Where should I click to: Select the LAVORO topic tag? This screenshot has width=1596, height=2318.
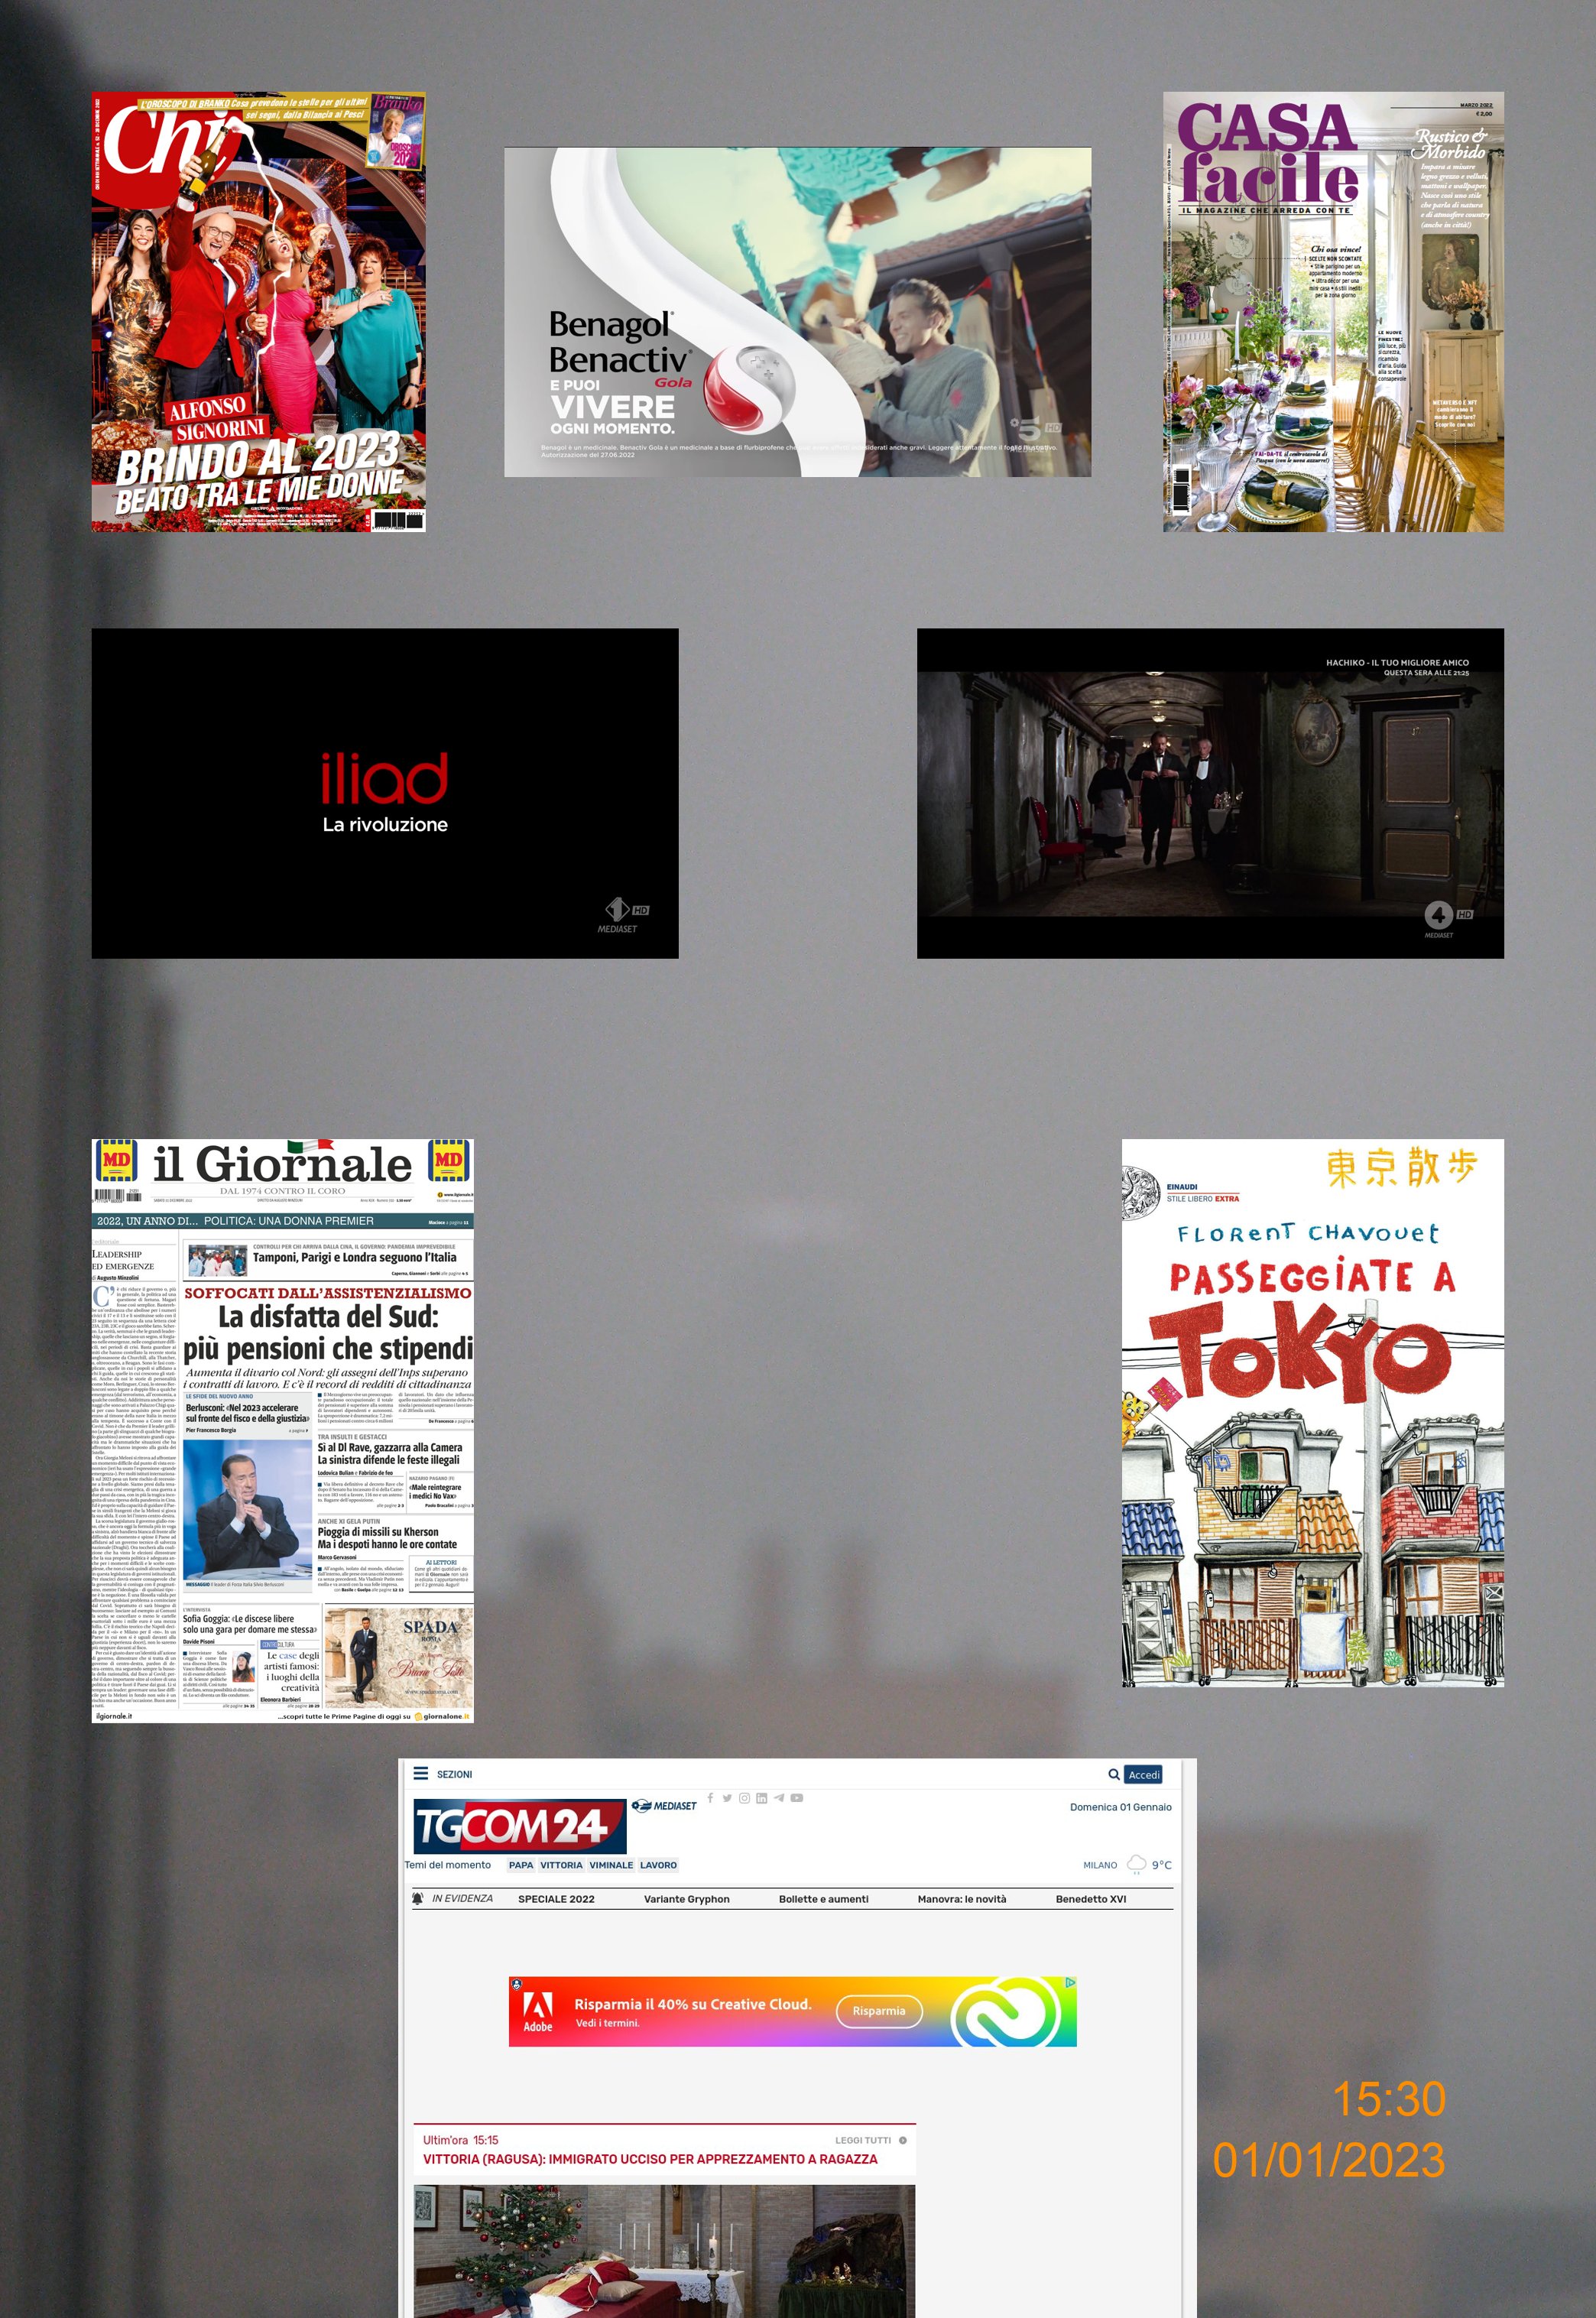658,1865
